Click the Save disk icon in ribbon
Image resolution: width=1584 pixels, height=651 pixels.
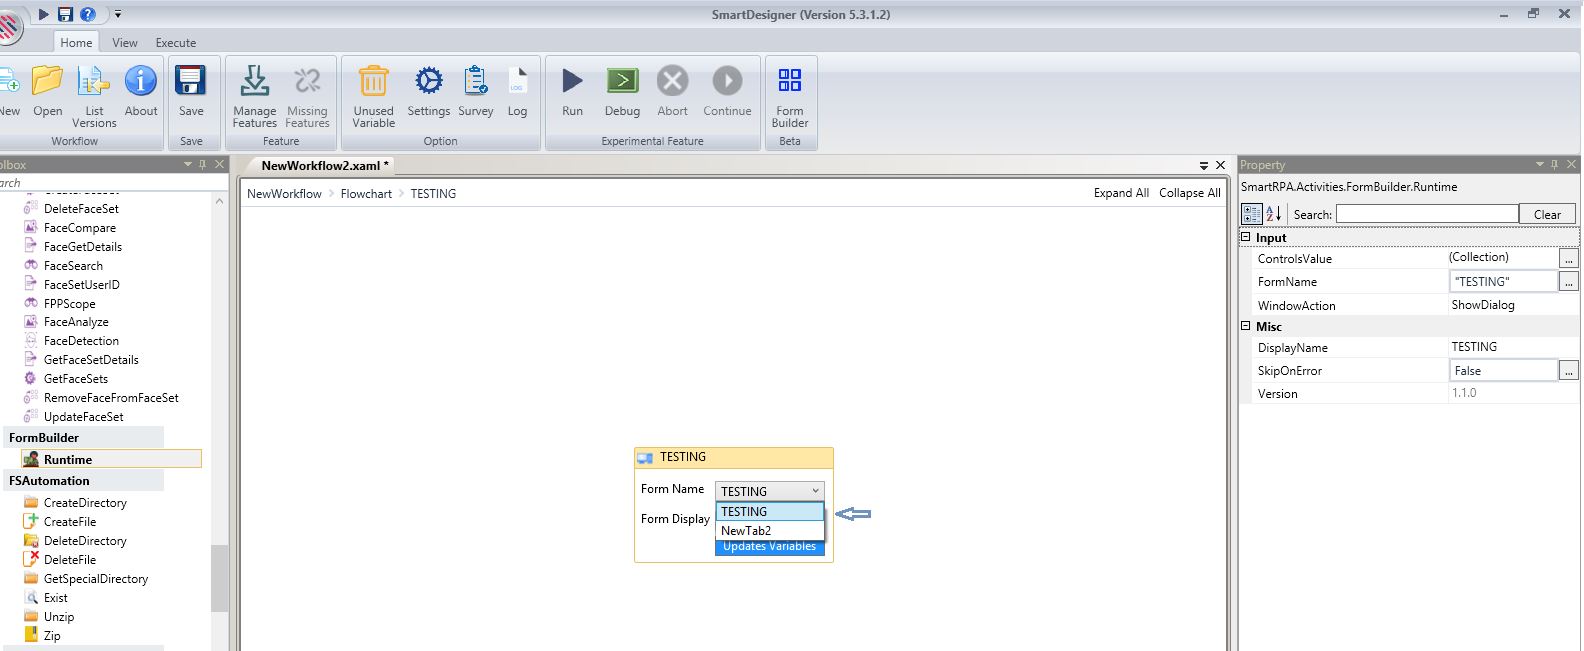190,81
